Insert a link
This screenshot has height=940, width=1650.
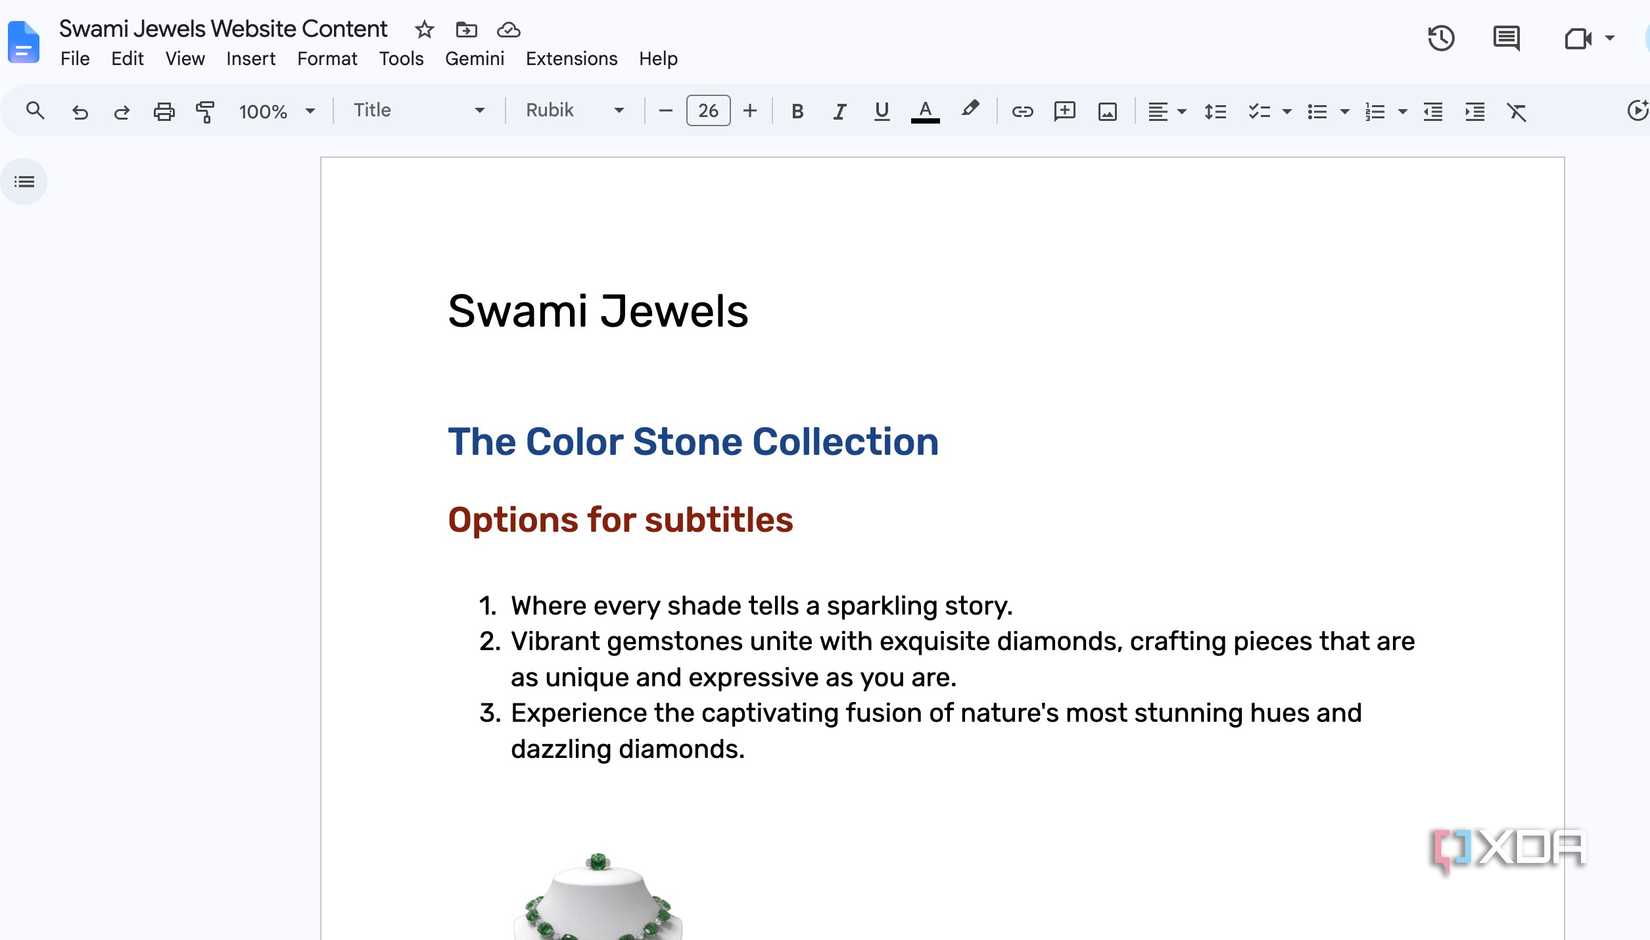coord(1022,112)
